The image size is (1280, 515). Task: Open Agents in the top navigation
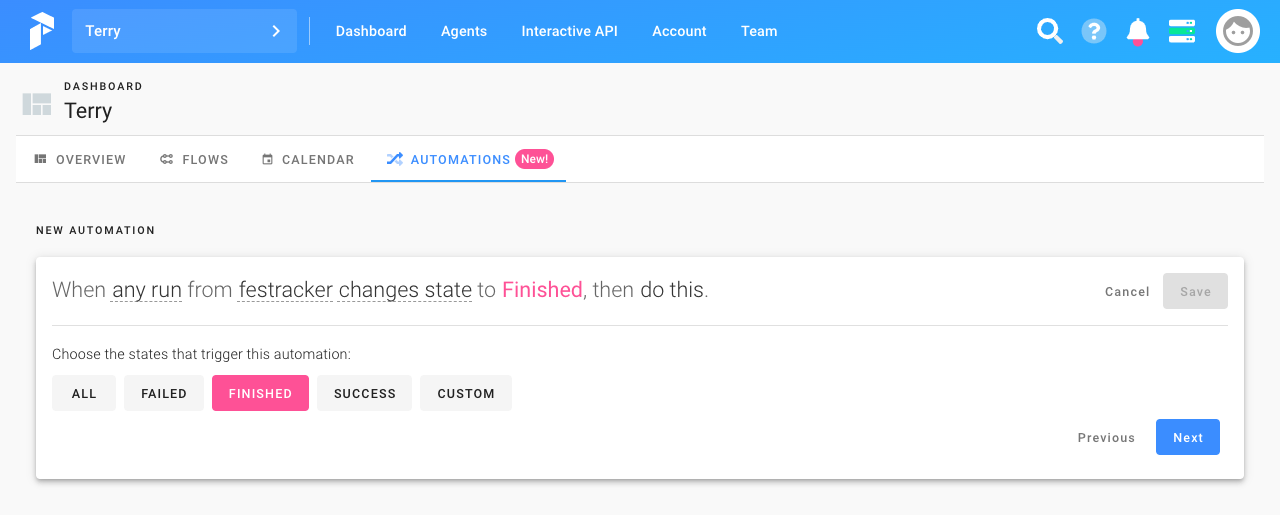pos(464,31)
